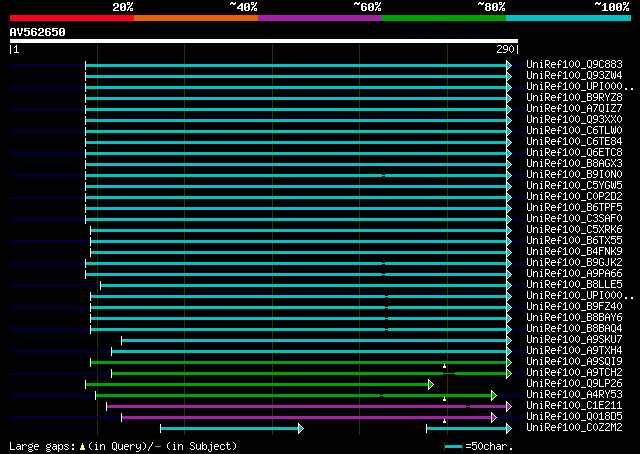
Task: Select the purple ~60% identity legend segment
Action: click(x=320, y=18)
